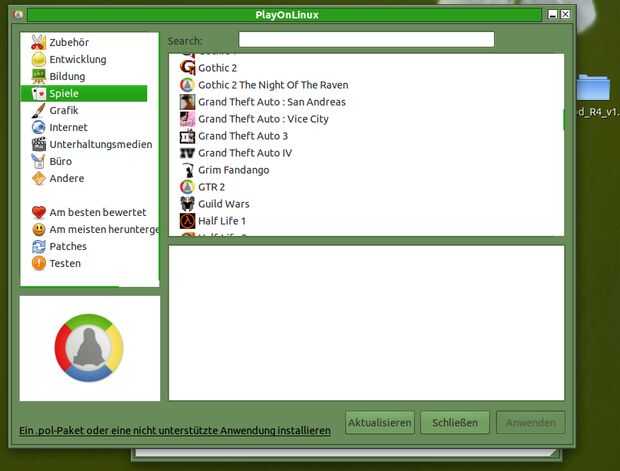Image resolution: width=620 pixels, height=471 pixels.
Task: Click the Schließen button
Action: click(x=455, y=423)
